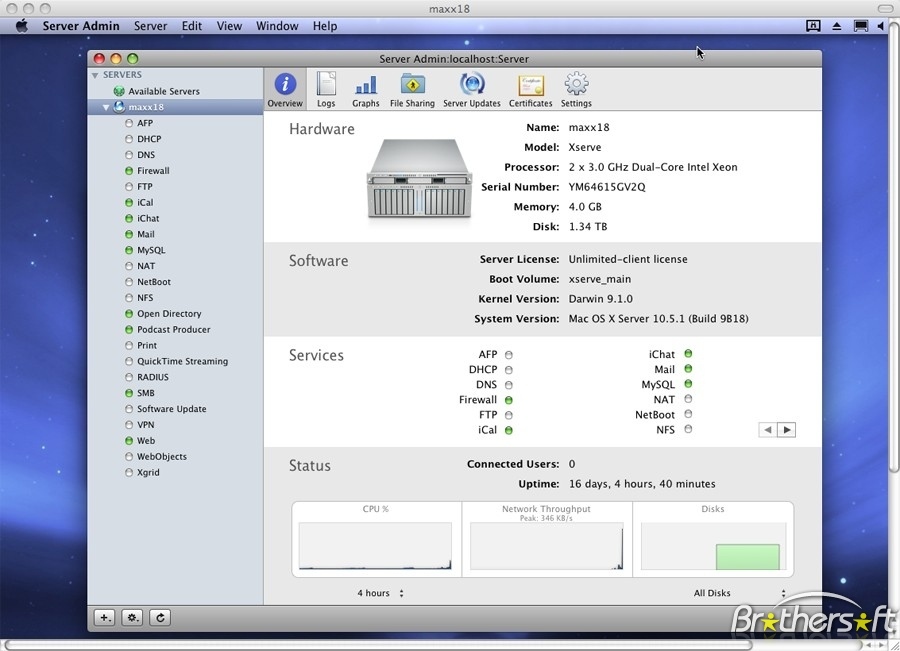Click the CPU % graph

pyautogui.click(x=375, y=546)
